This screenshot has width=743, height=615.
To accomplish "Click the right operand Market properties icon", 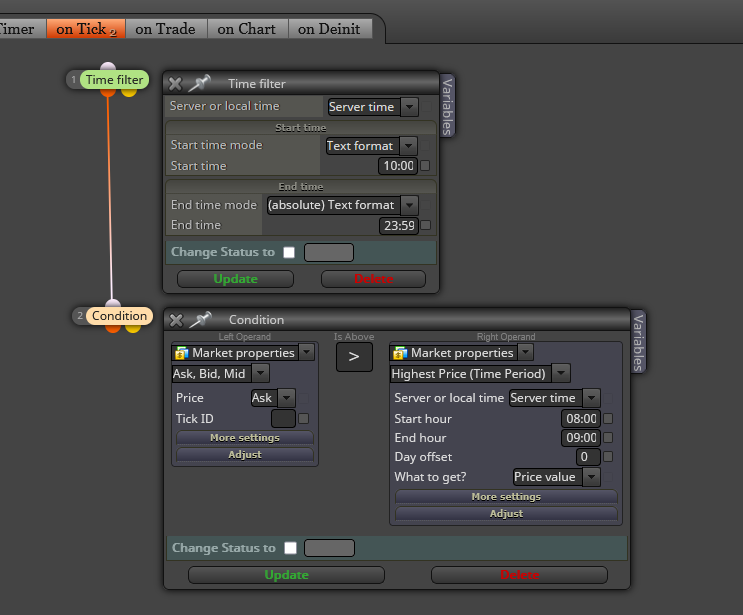I will pos(400,353).
